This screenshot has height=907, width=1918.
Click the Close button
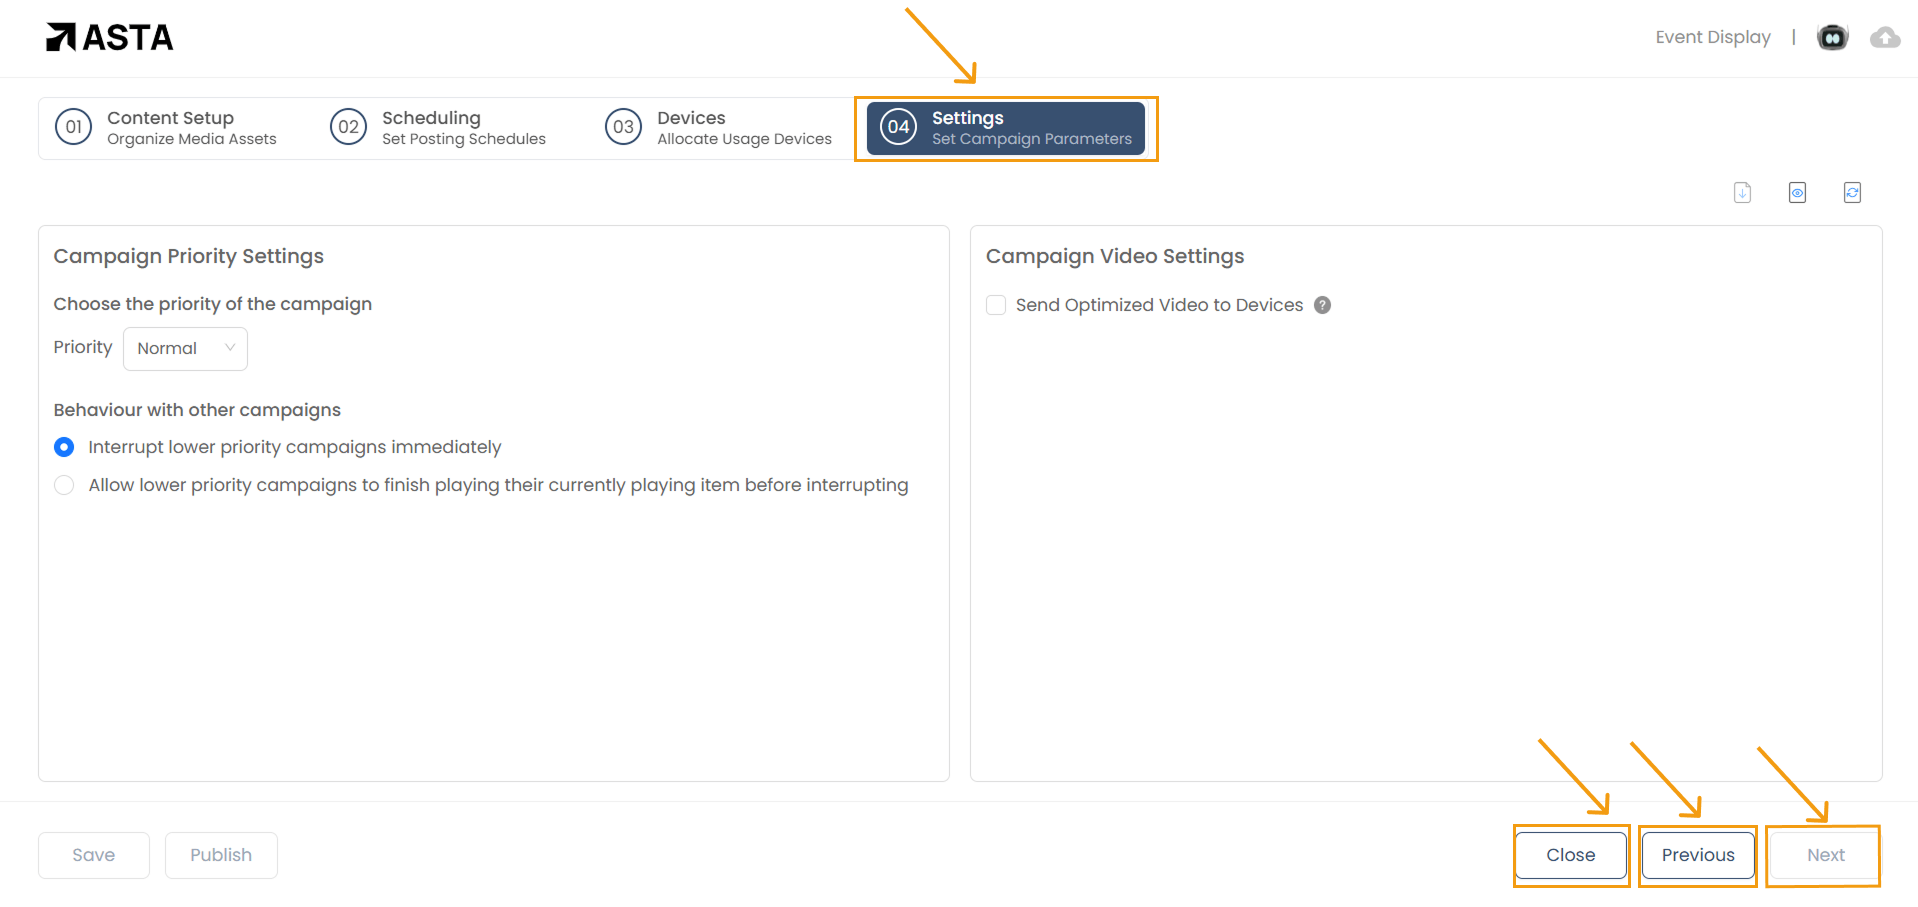click(1570, 855)
